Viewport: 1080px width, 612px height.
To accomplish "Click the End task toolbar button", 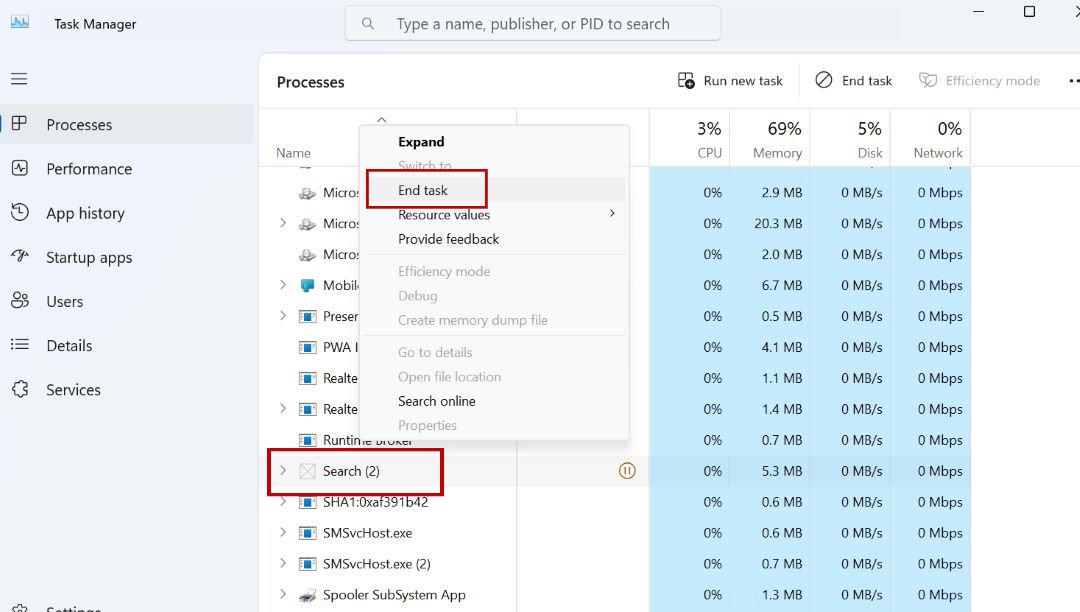I will click(853, 80).
